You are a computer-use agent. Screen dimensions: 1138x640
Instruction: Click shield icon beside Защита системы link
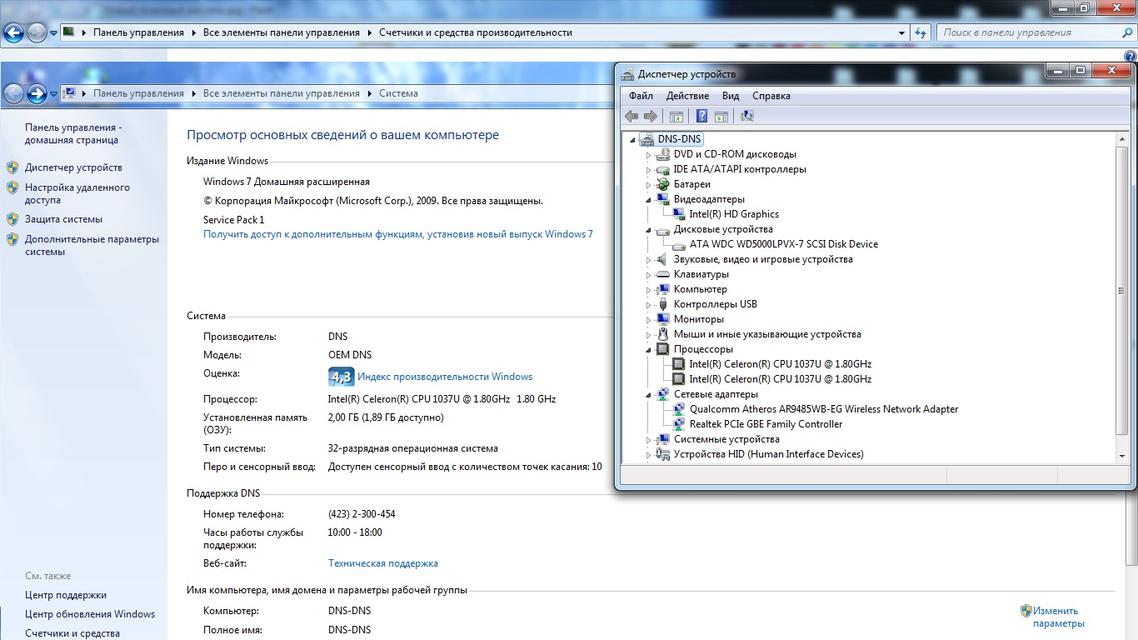12,219
